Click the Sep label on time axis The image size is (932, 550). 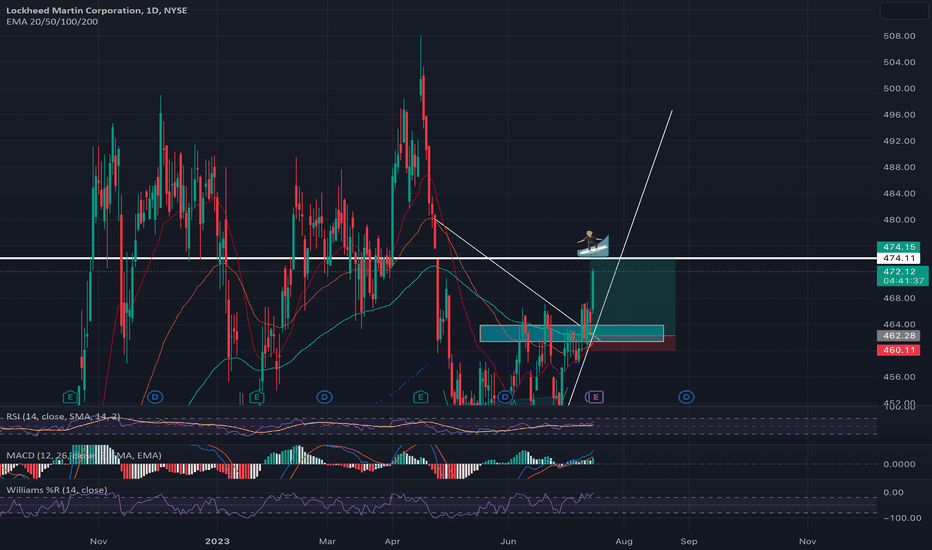[x=688, y=541]
